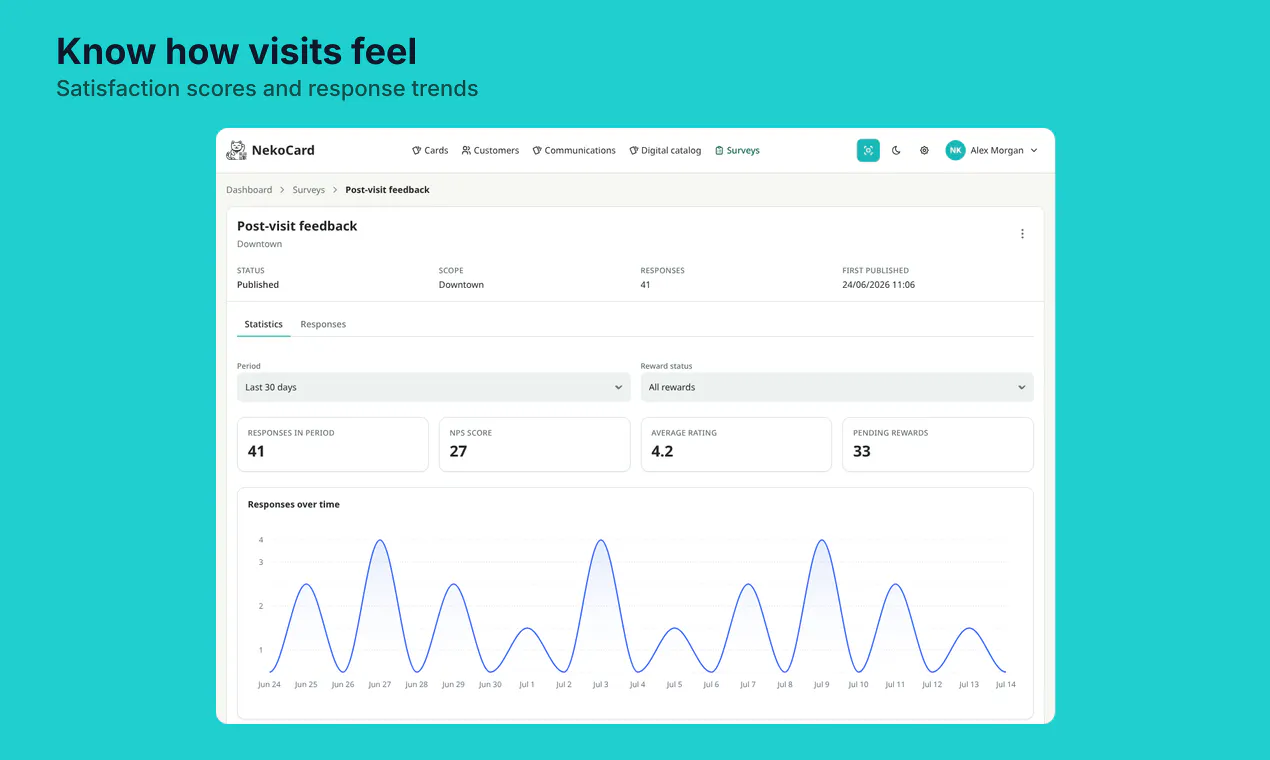1270x760 pixels.
Task: Click the Responses in period card
Action: pyautogui.click(x=333, y=444)
